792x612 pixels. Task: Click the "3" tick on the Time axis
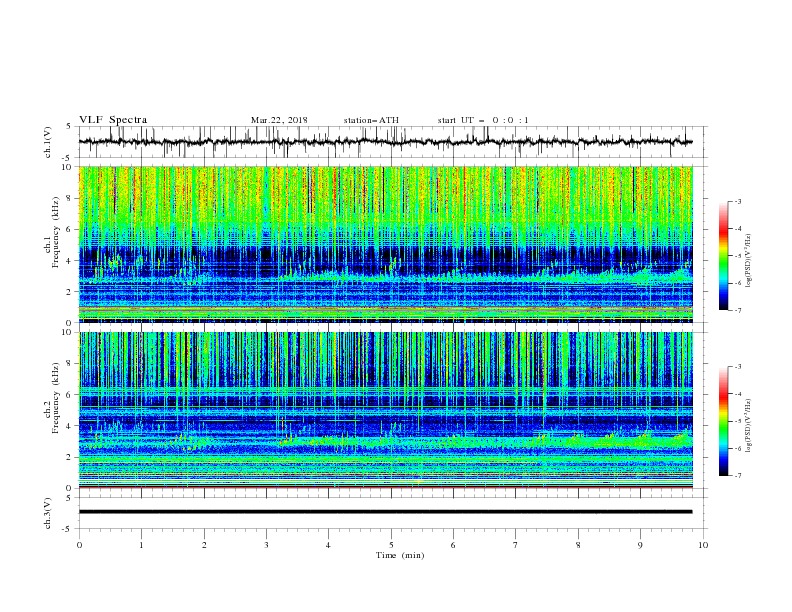[x=266, y=545]
